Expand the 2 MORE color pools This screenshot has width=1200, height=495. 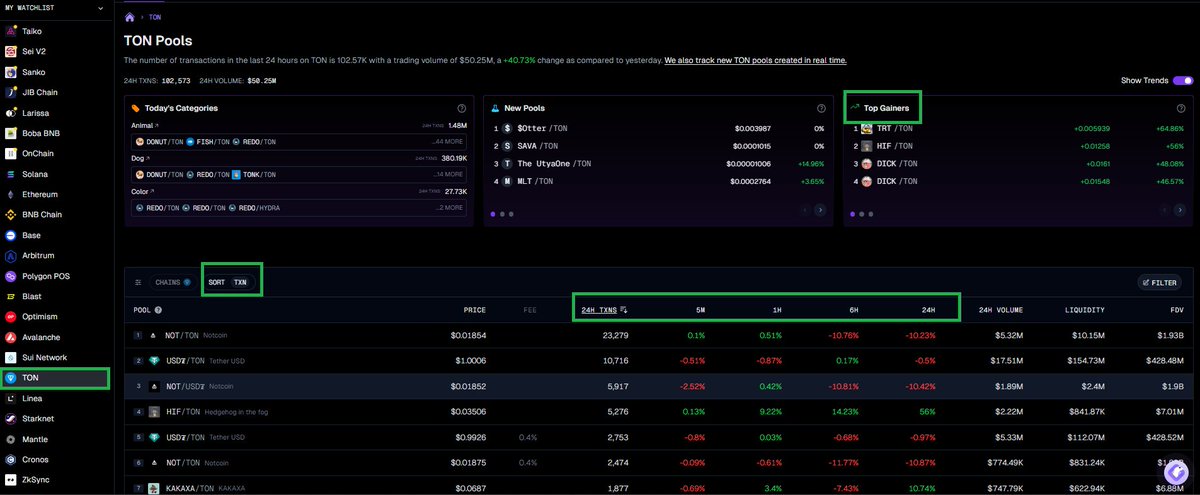click(x=448, y=208)
